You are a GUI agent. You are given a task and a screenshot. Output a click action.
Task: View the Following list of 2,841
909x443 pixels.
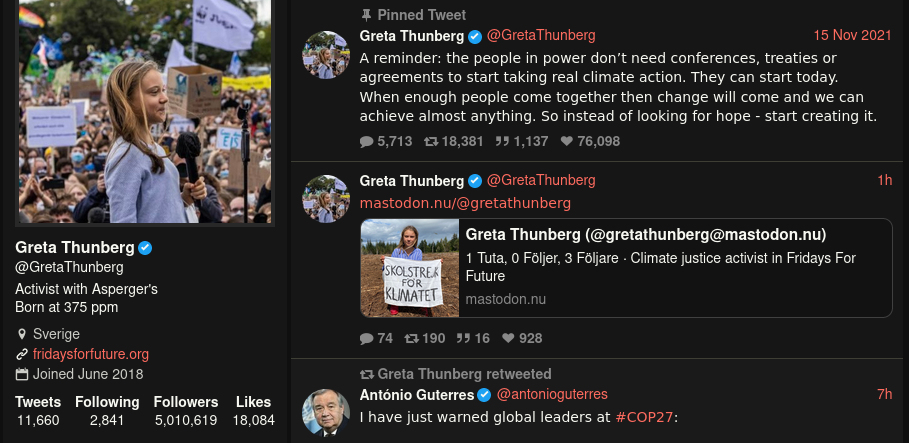coord(107,411)
